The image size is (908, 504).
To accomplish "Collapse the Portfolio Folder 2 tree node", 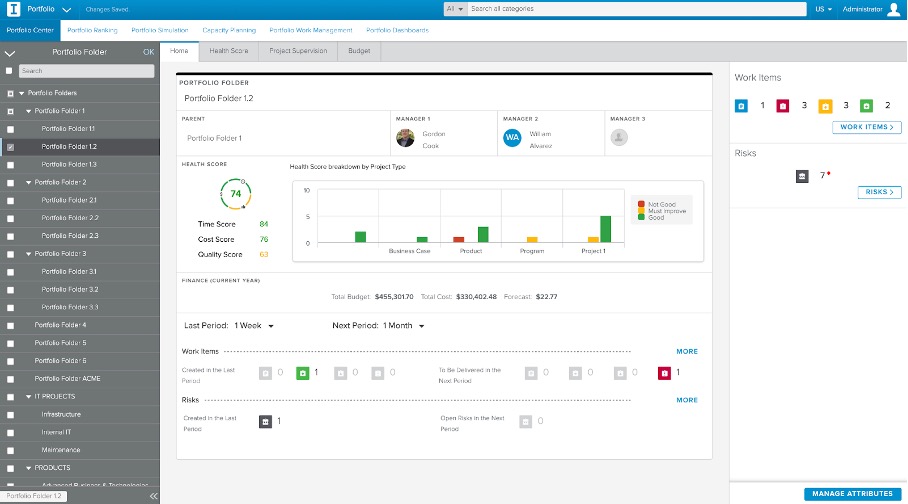I will point(28,183).
